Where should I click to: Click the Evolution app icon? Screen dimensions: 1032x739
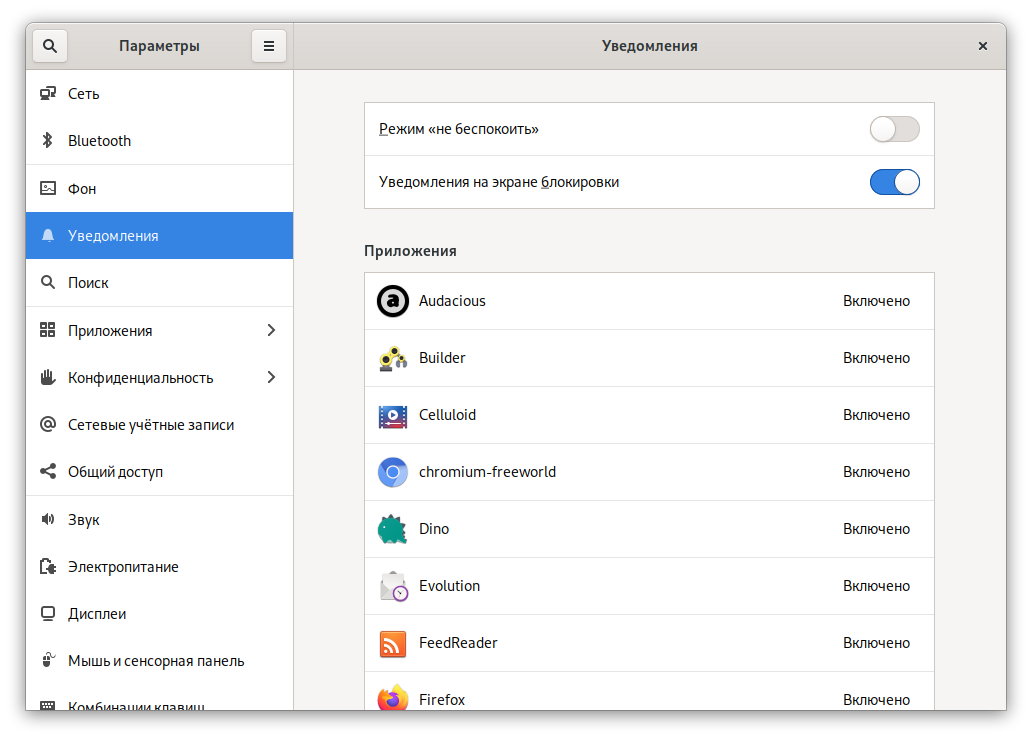tap(394, 586)
